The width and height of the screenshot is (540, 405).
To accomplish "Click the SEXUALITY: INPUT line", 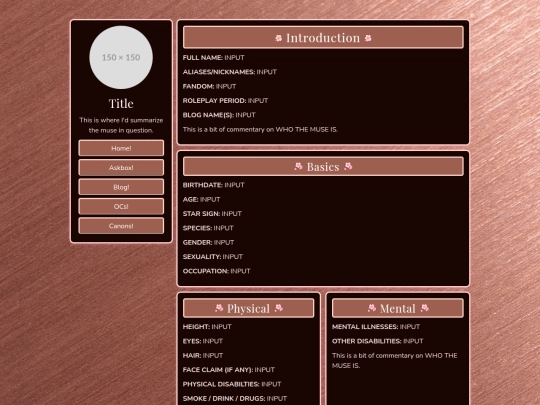I will [x=213, y=257].
